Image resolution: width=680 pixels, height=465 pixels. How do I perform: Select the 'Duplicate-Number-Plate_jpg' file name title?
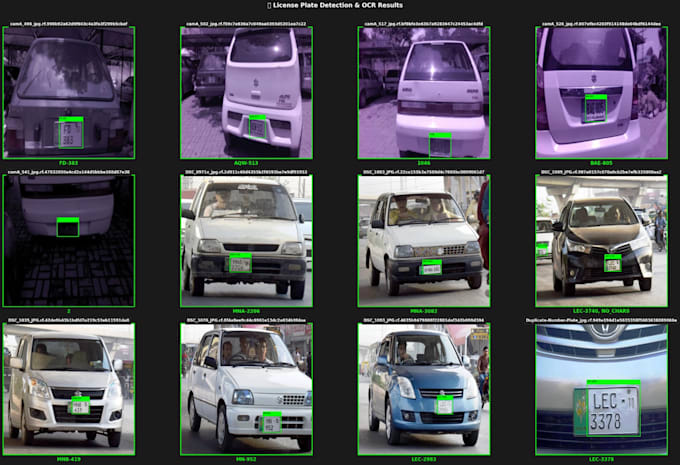602,320
